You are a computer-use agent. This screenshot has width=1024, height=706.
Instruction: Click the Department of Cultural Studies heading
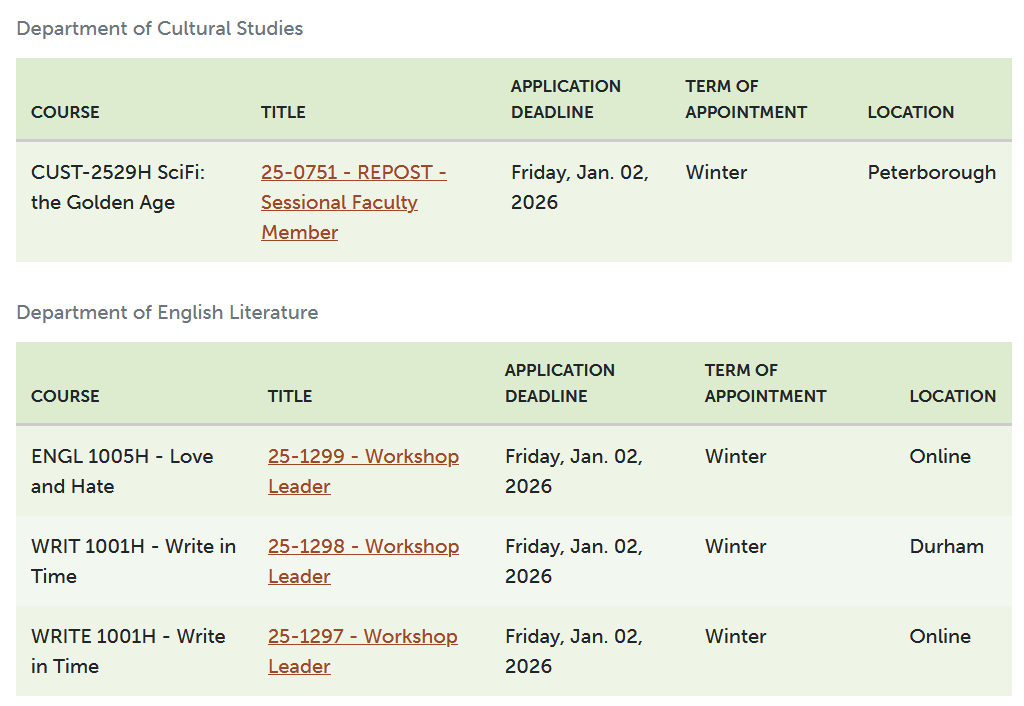click(160, 28)
